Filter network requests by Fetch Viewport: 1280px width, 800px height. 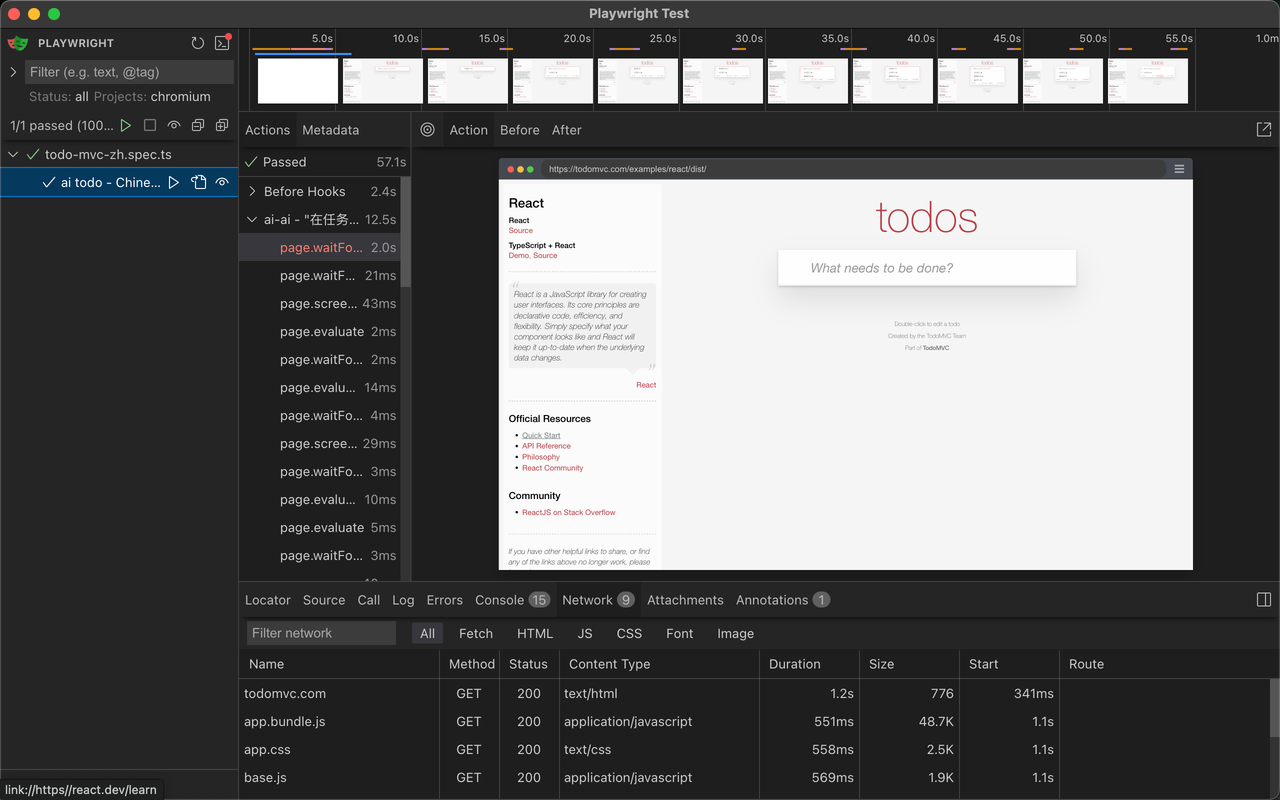pos(475,633)
